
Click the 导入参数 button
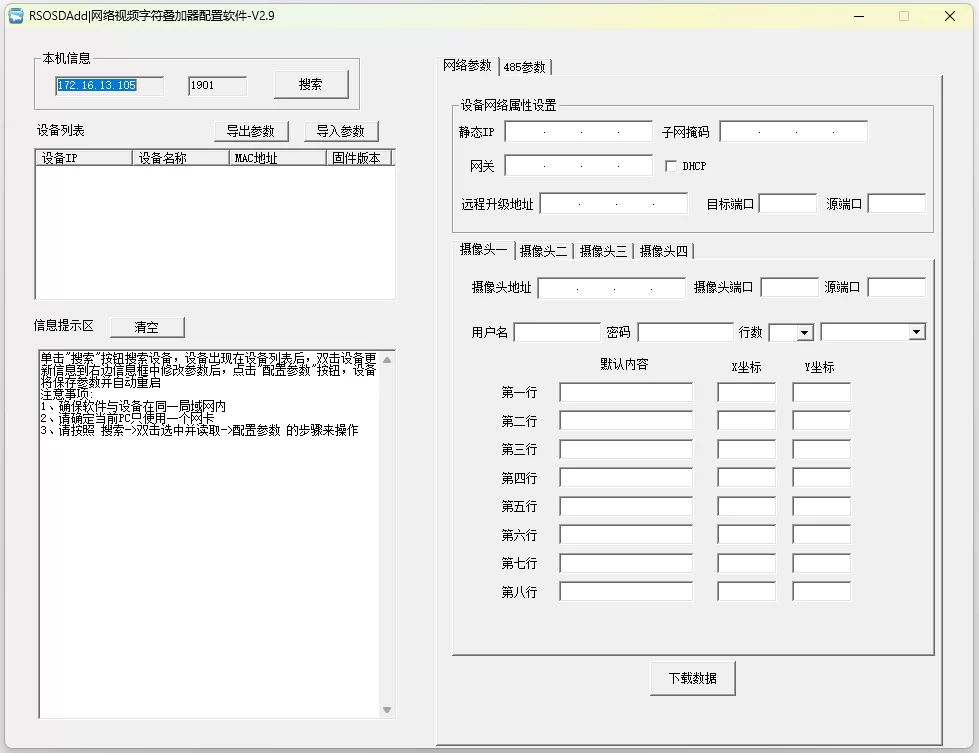click(x=341, y=131)
